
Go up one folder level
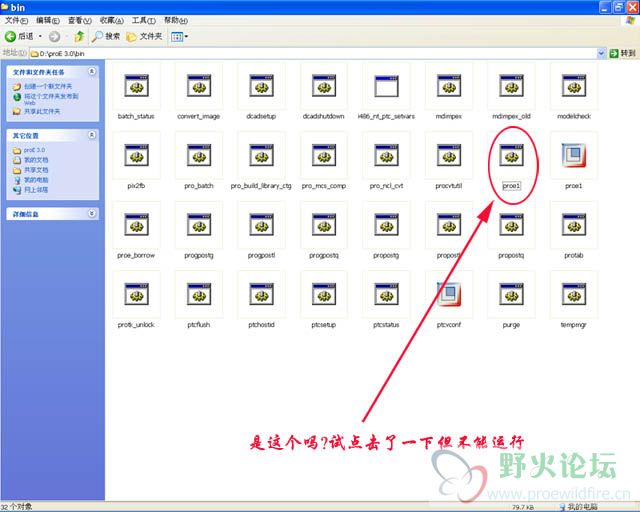79,37
